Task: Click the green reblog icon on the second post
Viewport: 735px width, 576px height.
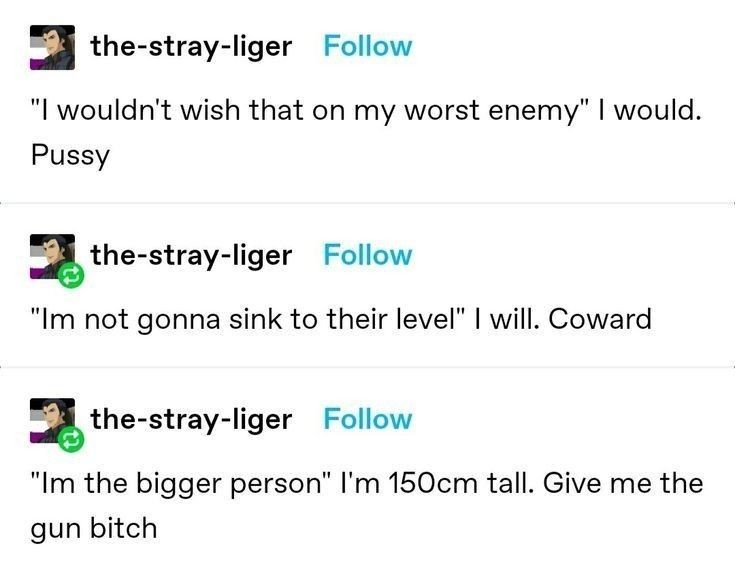Action: tap(71, 276)
